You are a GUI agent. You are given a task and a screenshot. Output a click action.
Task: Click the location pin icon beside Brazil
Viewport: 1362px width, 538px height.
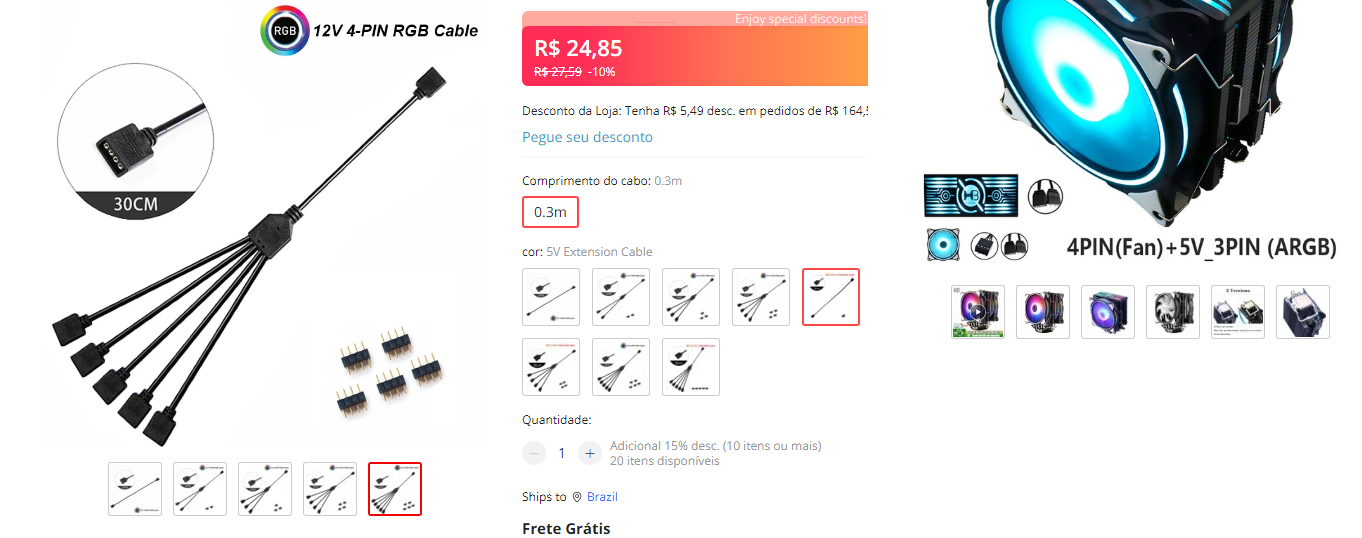click(x=577, y=497)
